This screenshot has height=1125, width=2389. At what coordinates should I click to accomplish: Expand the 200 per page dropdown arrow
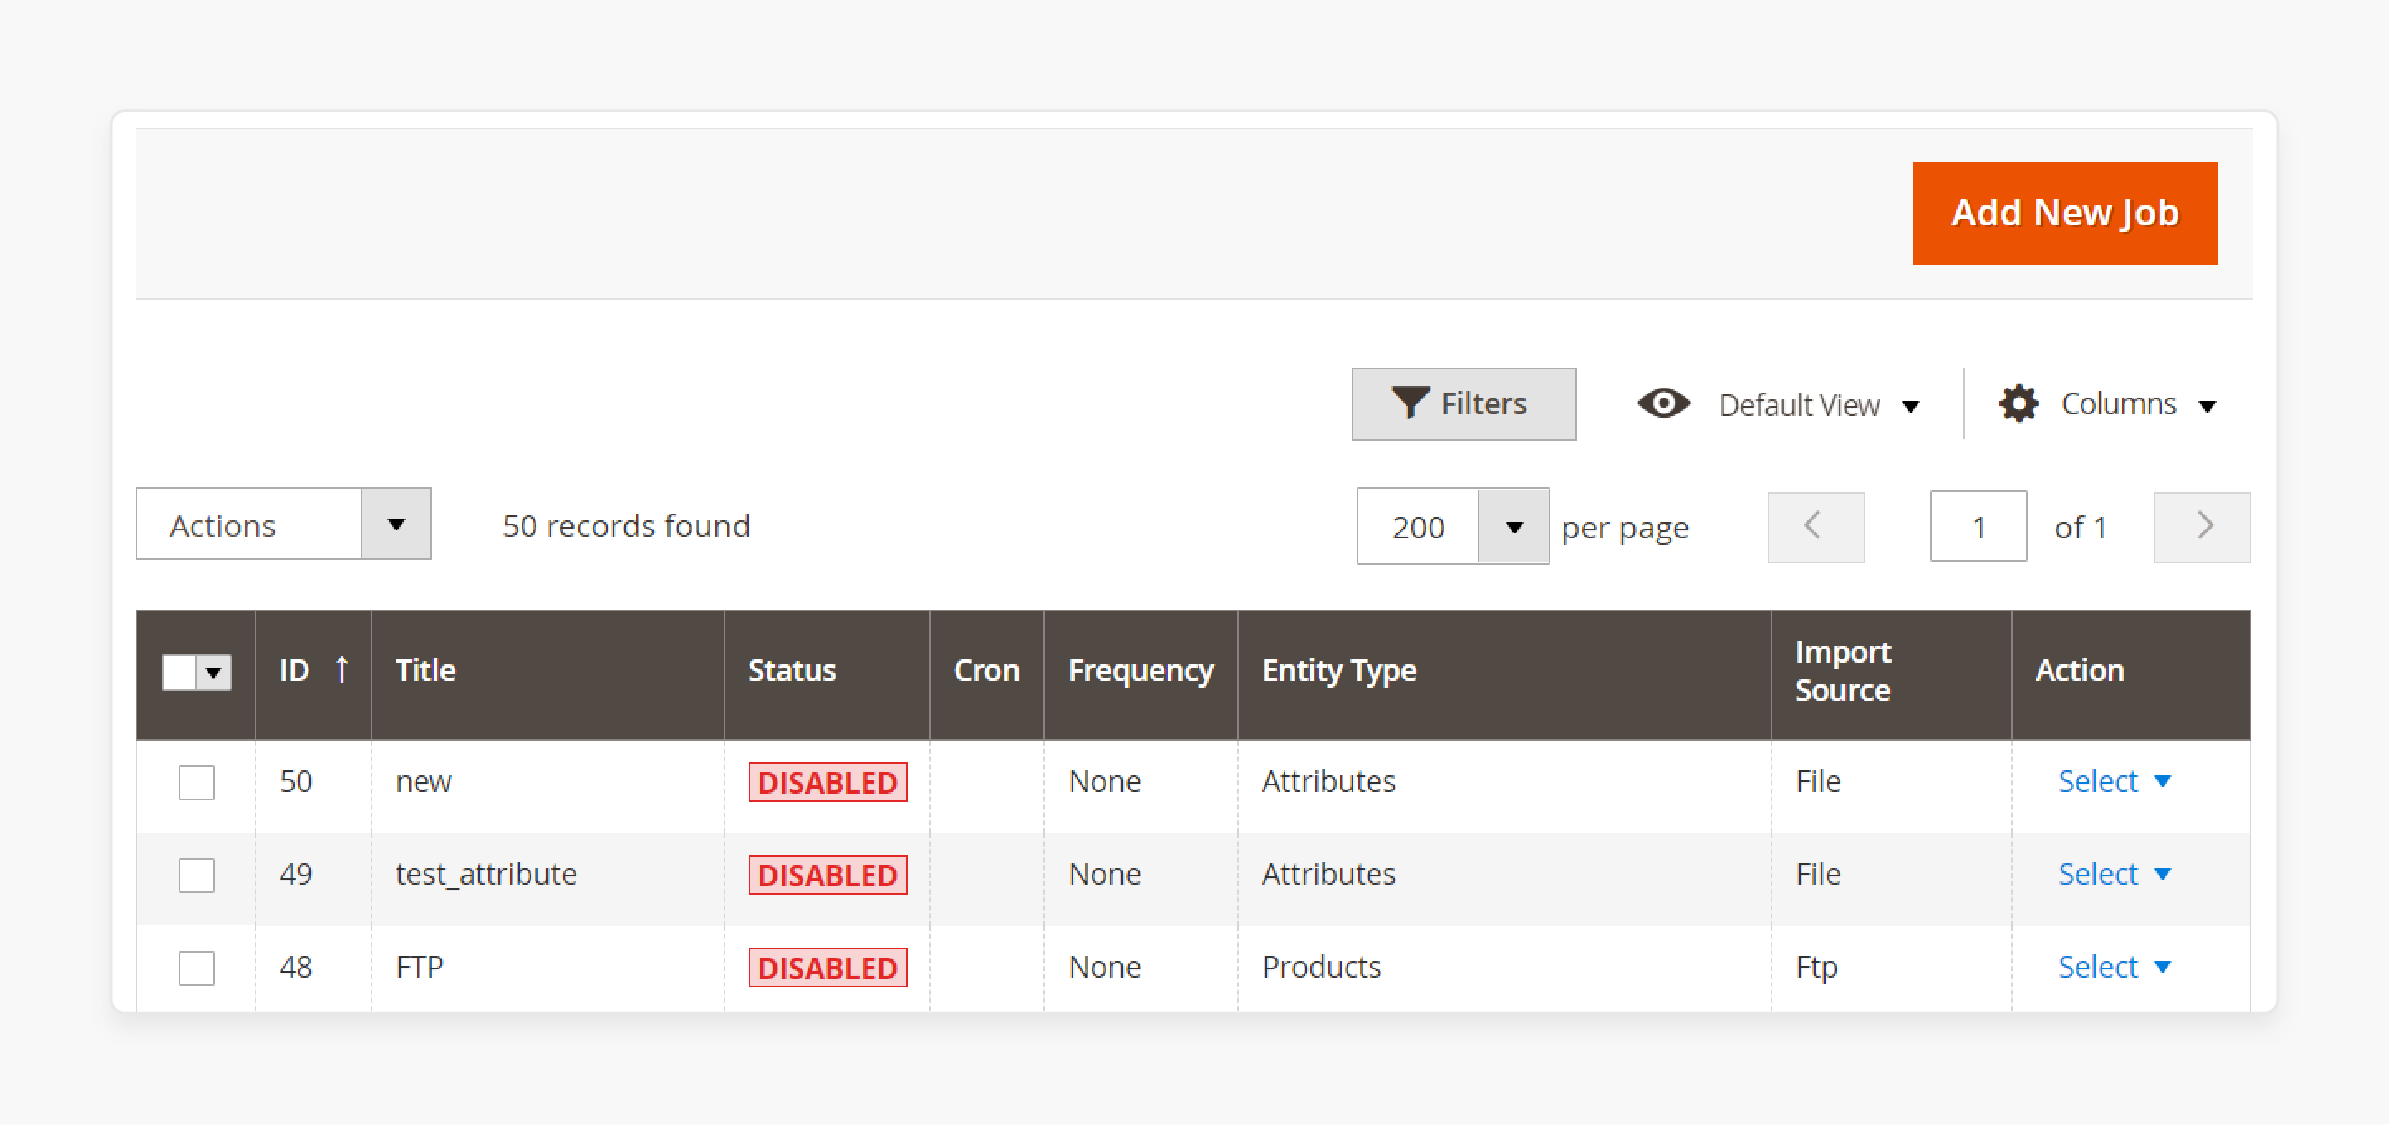click(x=1513, y=527)
